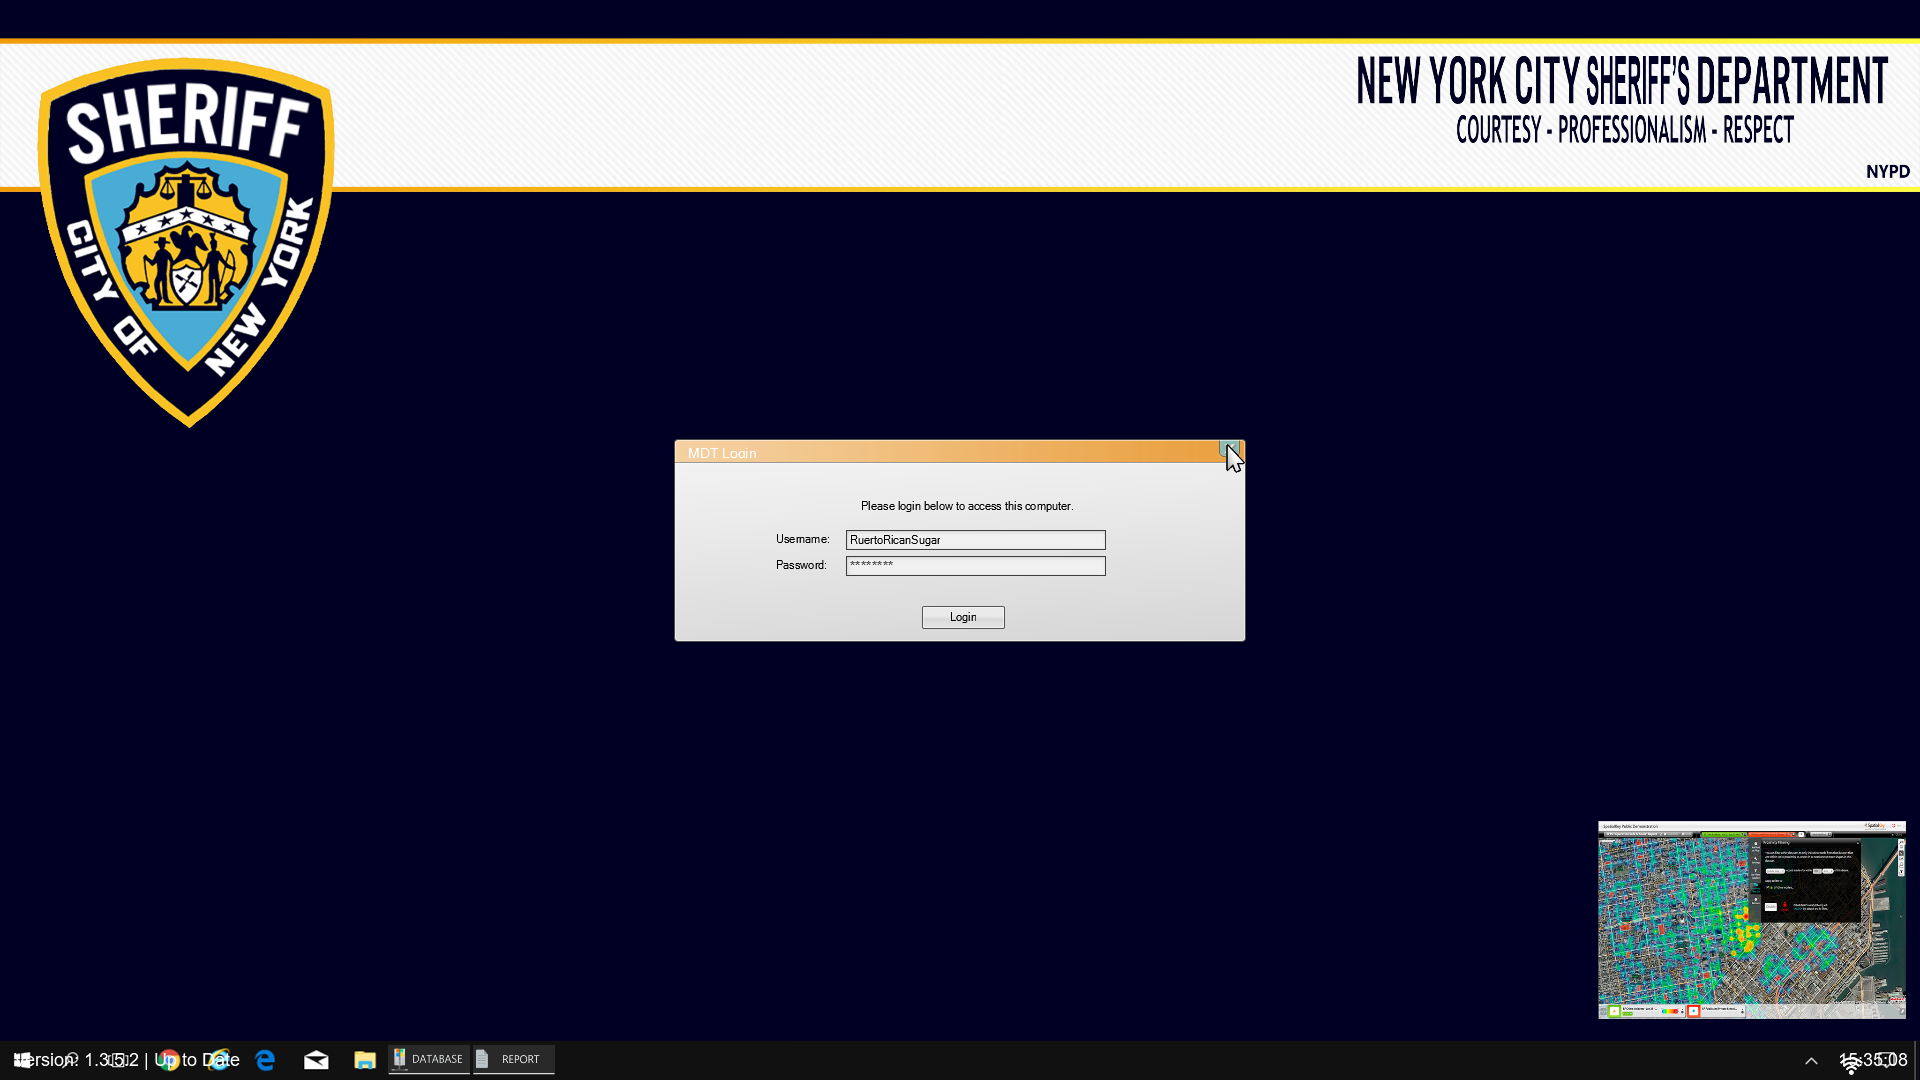1920x1080 pixels.
Task: Click the NYPD label in header
Action: tap(1887, 172)
